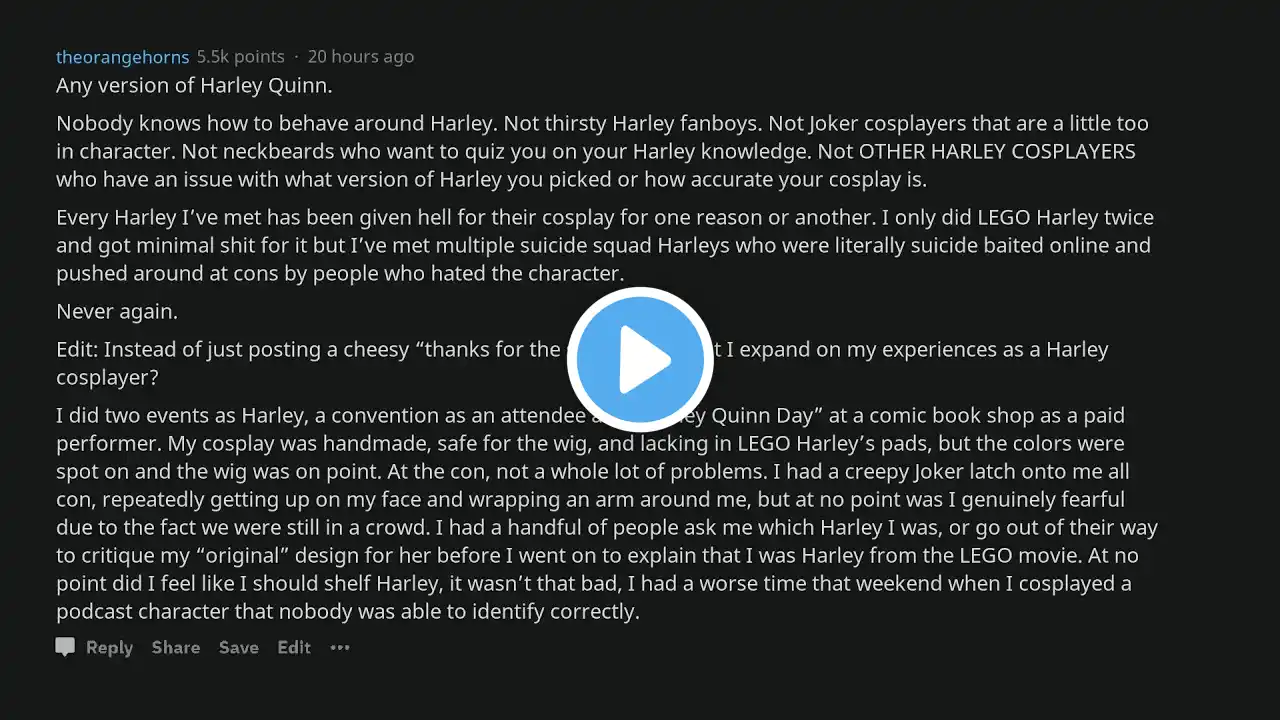Click the speech bubble reply icon
This screenshot has width=1280, height=720.
tap(65, 647)
